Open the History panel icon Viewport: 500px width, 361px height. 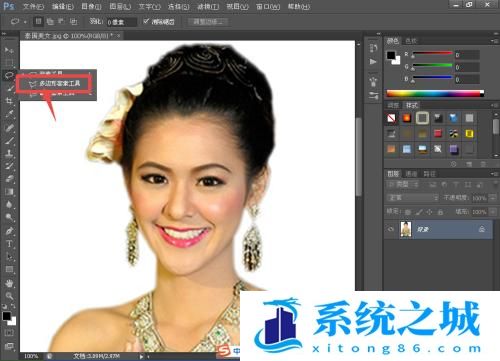point(373,48)
